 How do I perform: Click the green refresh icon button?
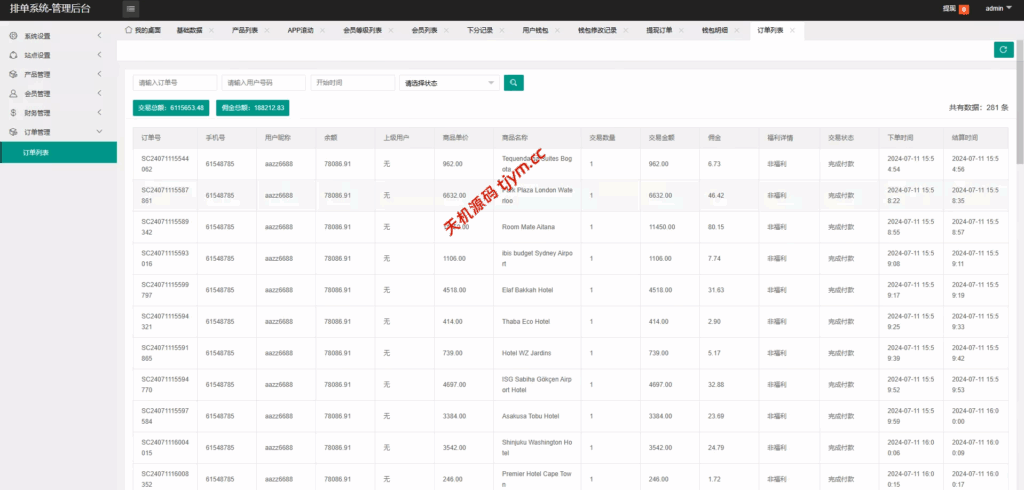1002,50
